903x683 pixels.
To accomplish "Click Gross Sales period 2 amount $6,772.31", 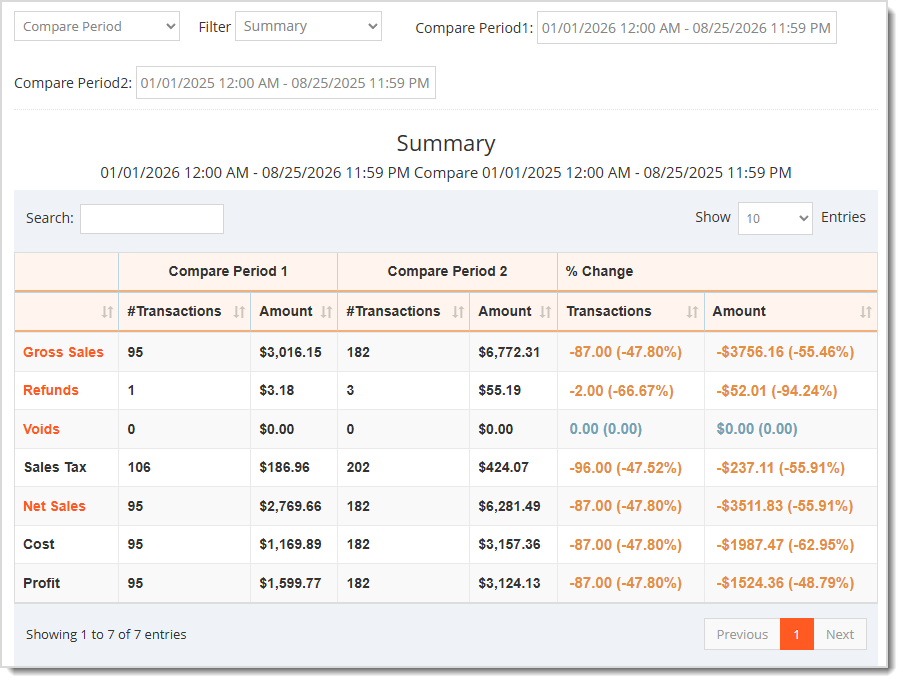I will click(509, 352).
